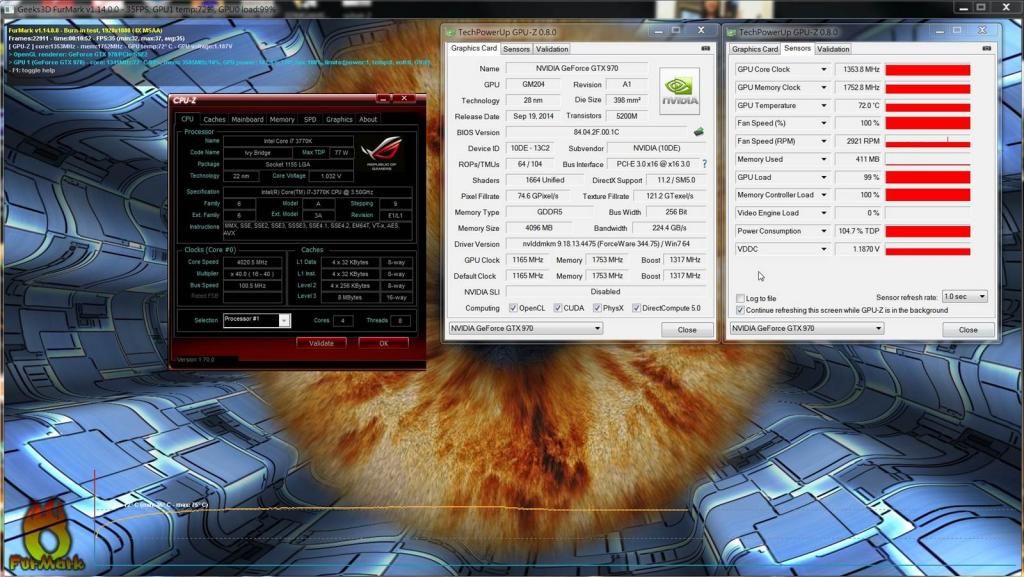The height and width of the screenshot is (577, 1024).
Task: Click the VDDC graph bar
Action: click(927, 249)
